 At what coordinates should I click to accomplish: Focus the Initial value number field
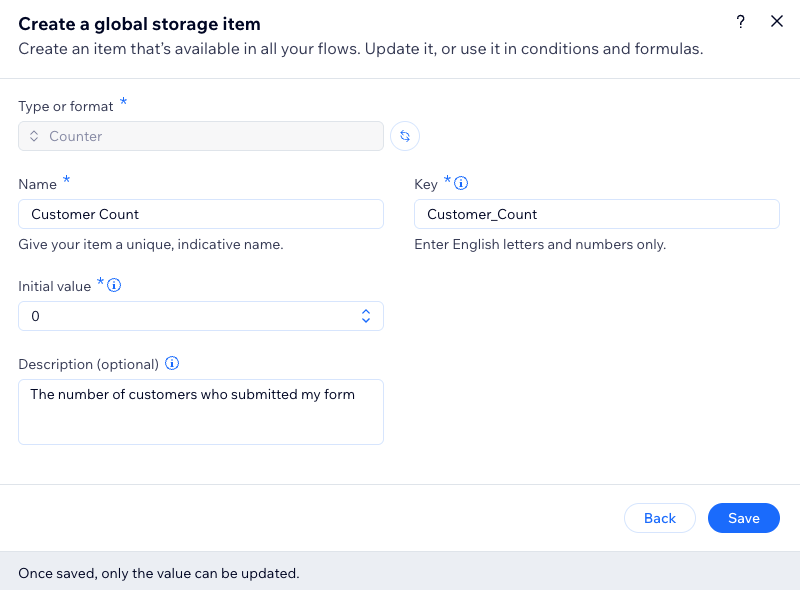[x=185, y=316]
